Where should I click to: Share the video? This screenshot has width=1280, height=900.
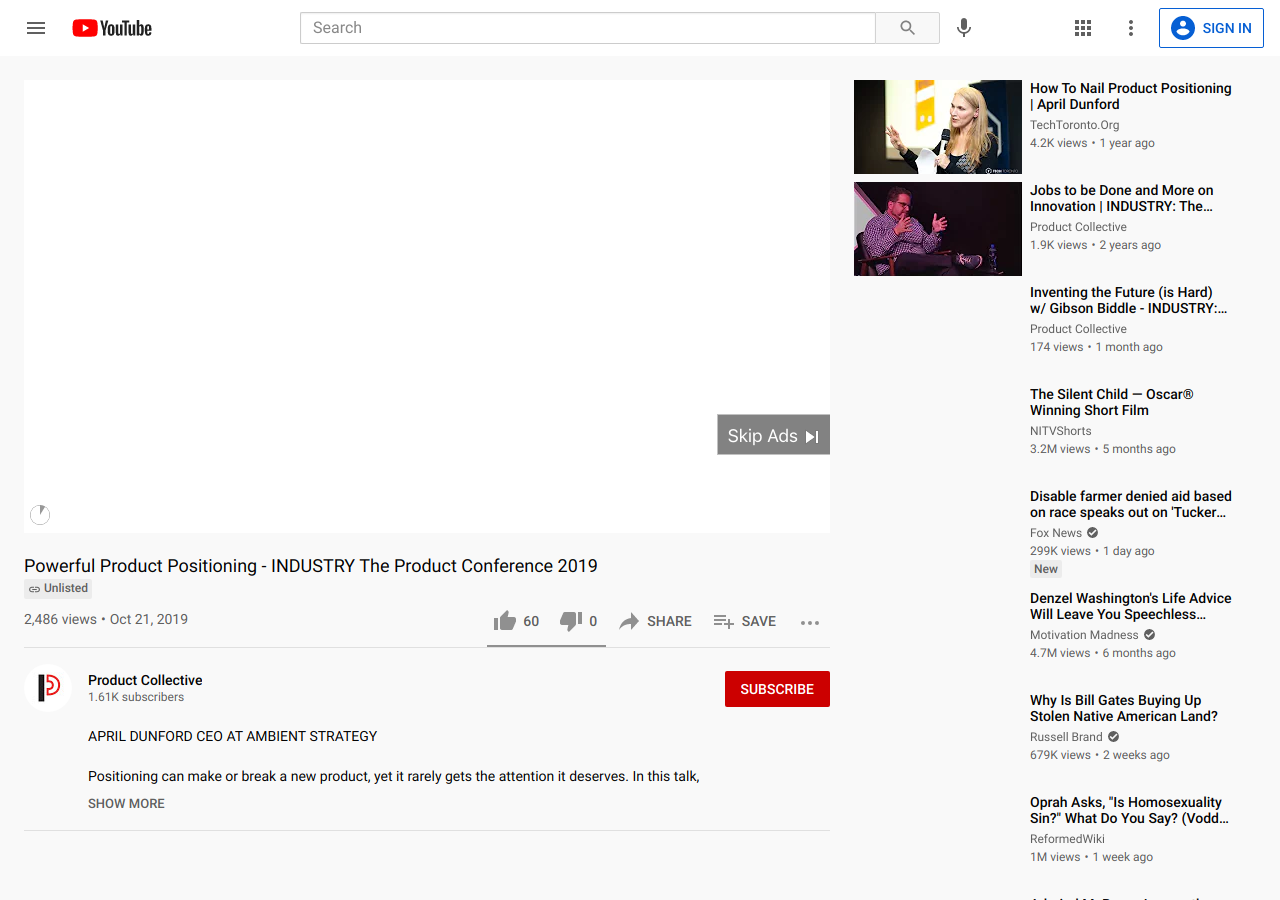(x=655, y=622)
